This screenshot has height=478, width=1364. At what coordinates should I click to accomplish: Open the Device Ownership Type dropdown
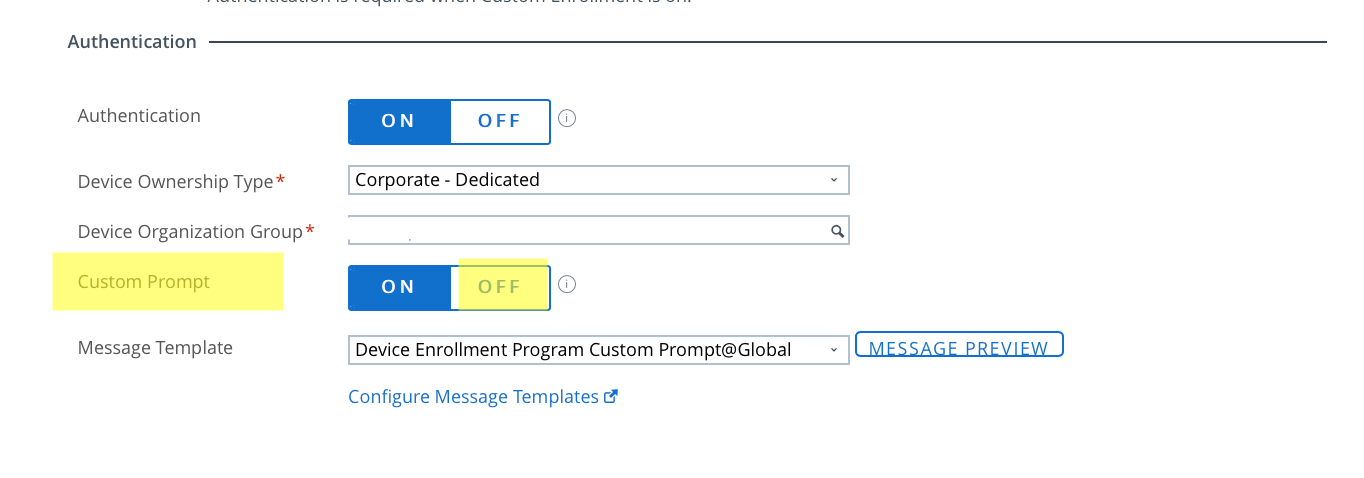[x=598, y=180]
